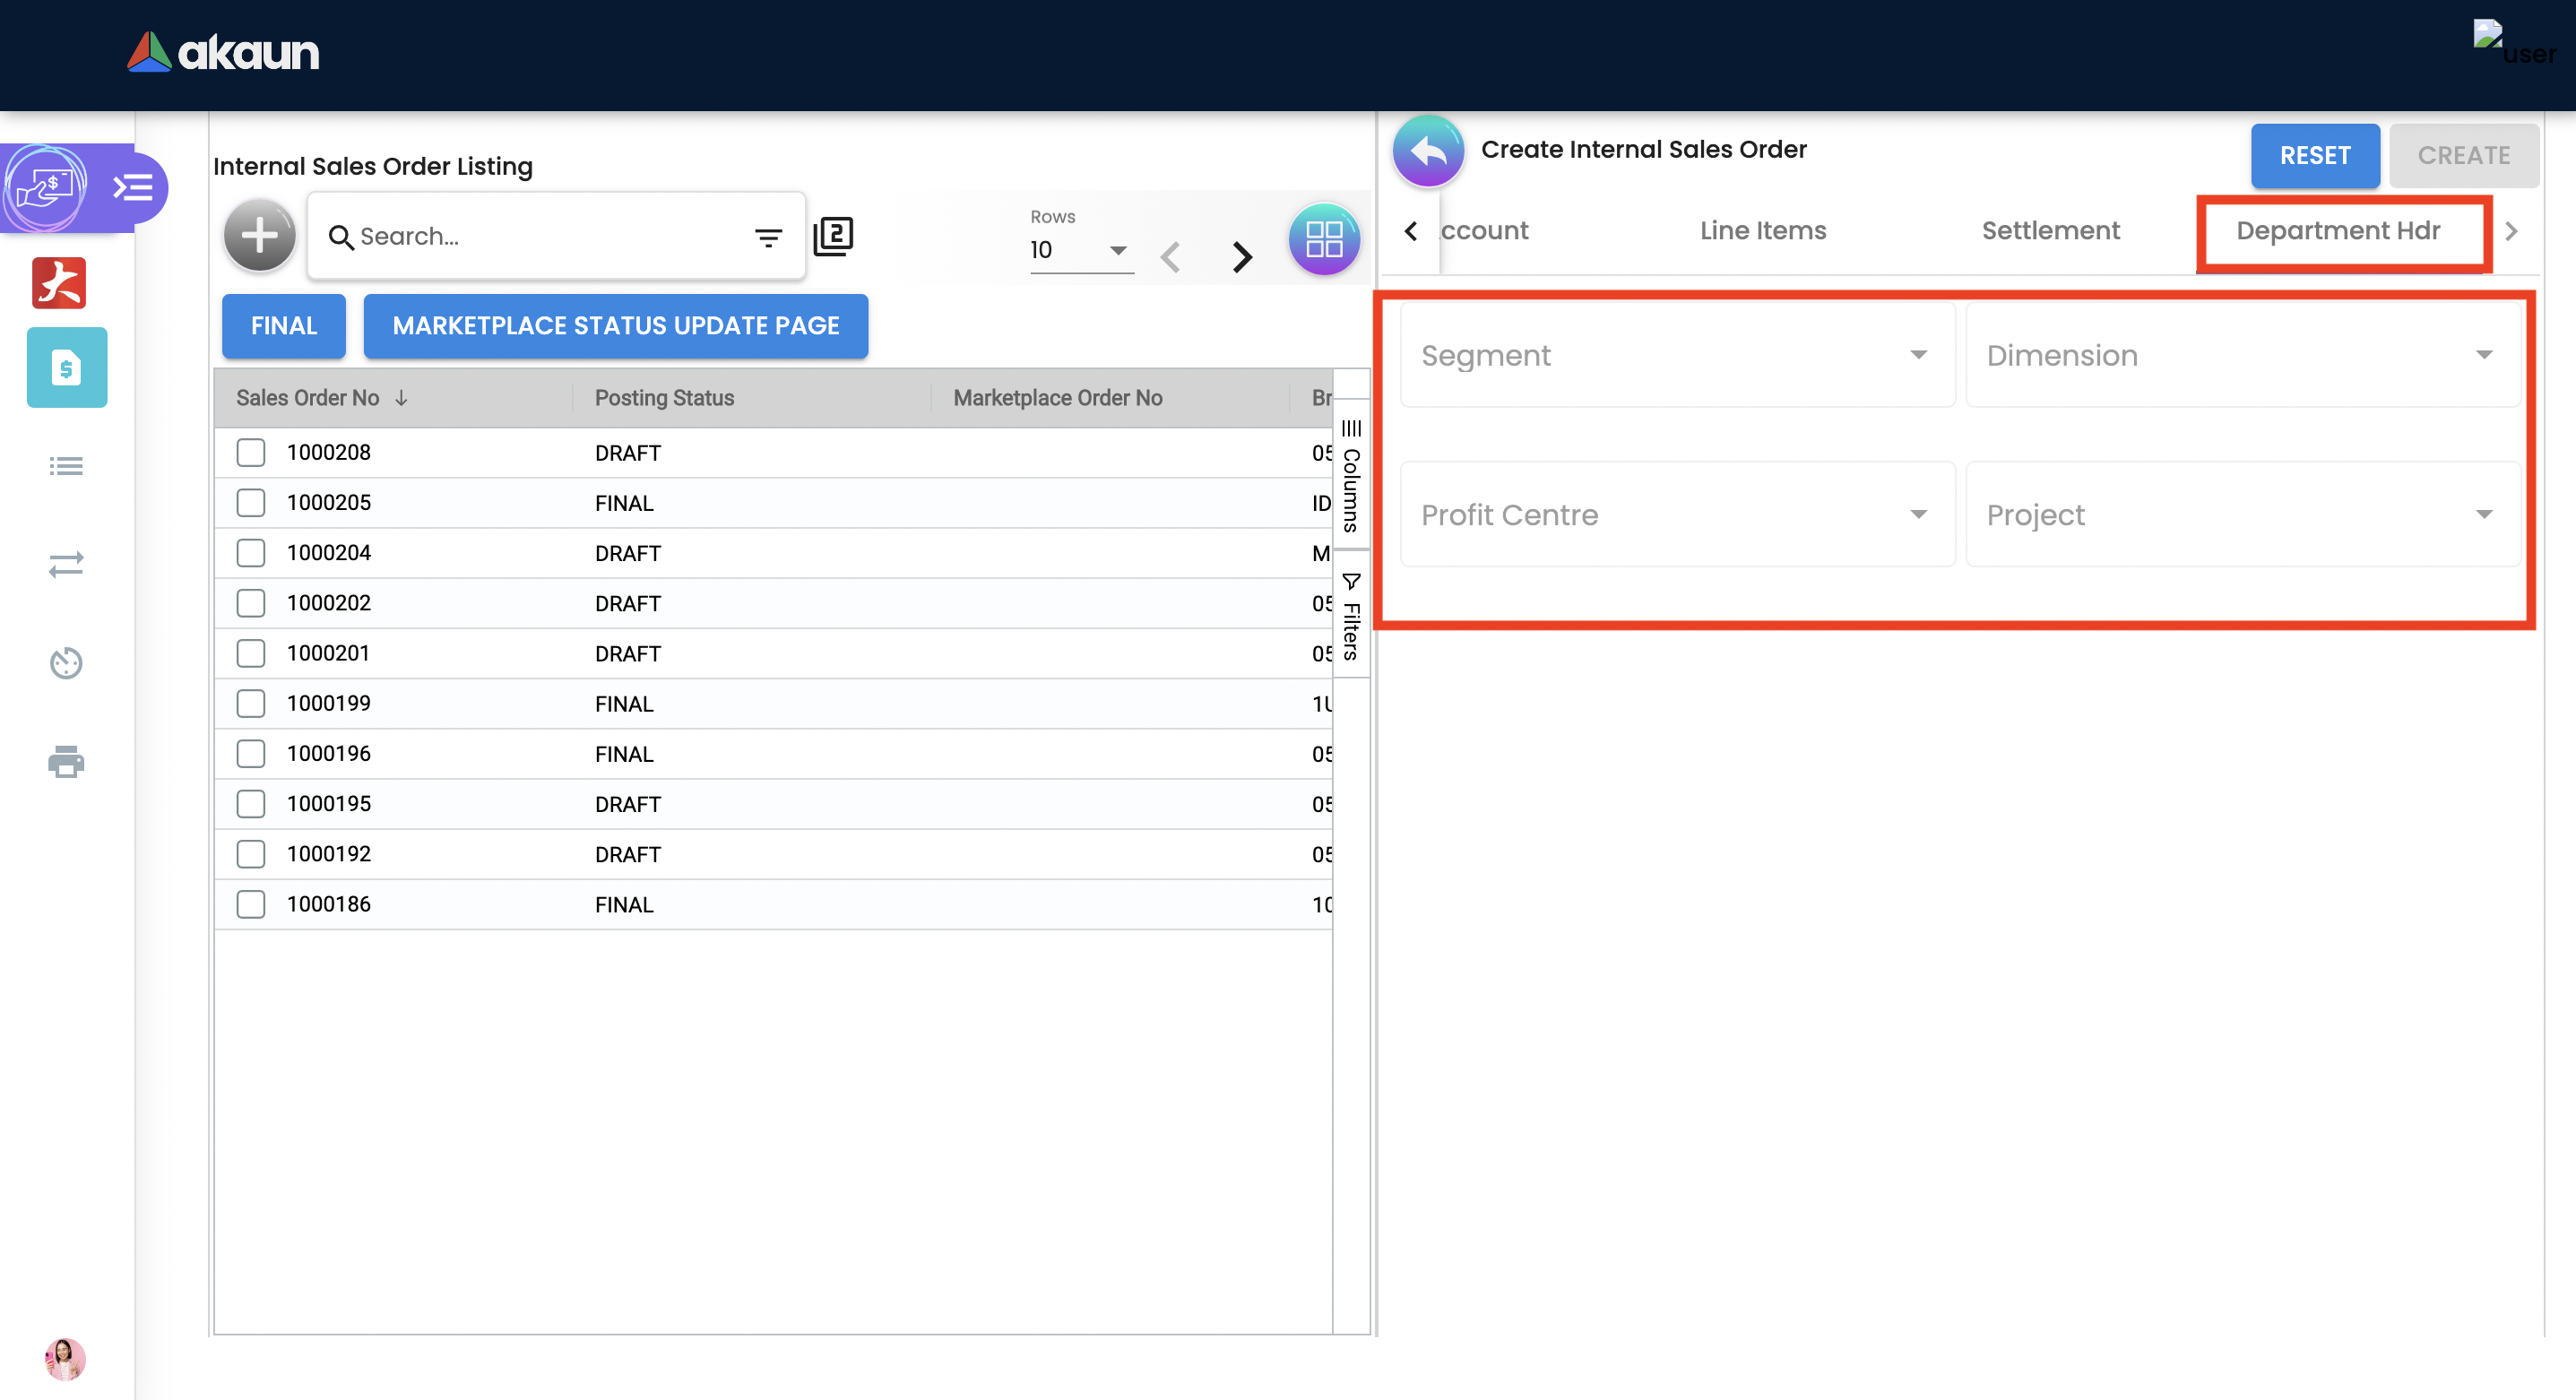Open the printer icon in the sidebar
The height and width of the screenshot is (1400, 2576).
point(66,762)
